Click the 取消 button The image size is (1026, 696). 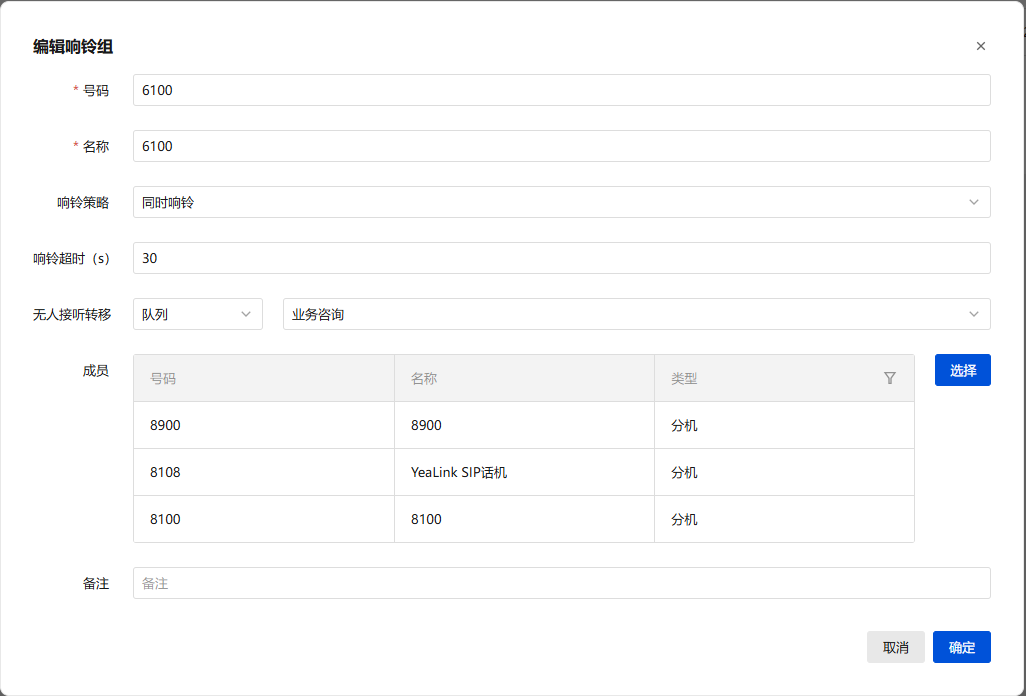895,647
